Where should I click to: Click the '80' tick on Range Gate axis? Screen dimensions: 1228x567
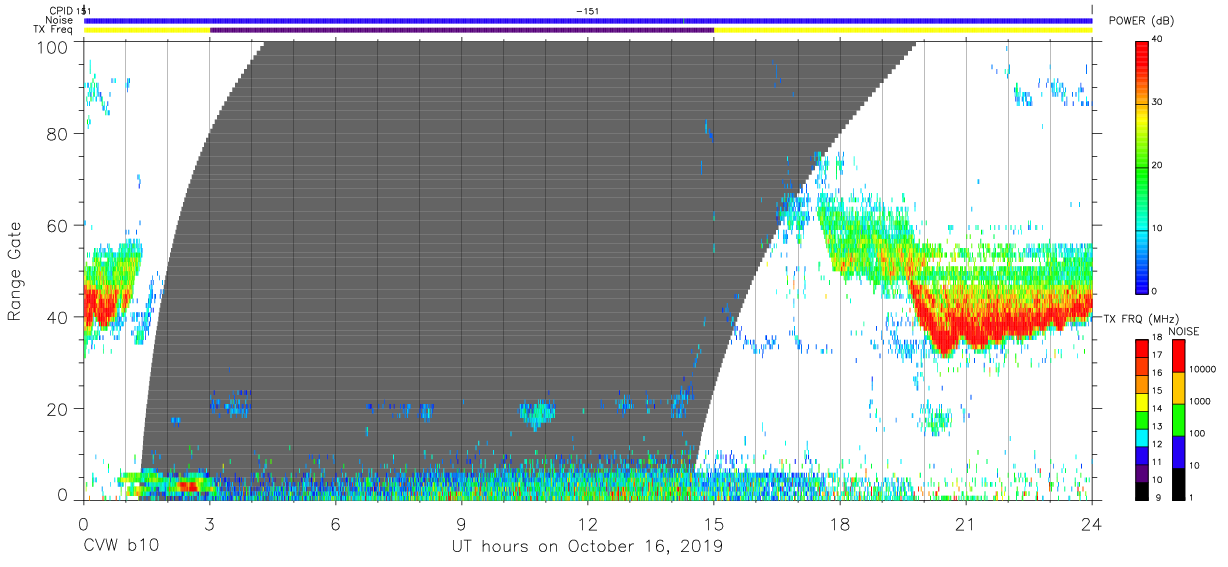tap(56, 134)
